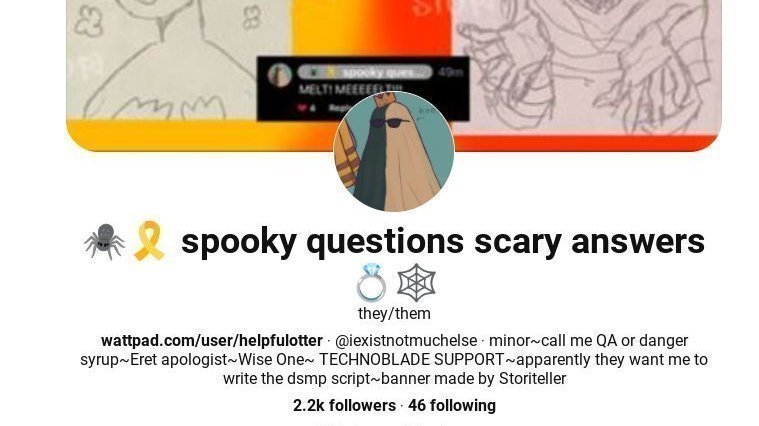Click the spider emoji before the profile name
This screenshot has height=426, width=759.
(x=104, y=241)
